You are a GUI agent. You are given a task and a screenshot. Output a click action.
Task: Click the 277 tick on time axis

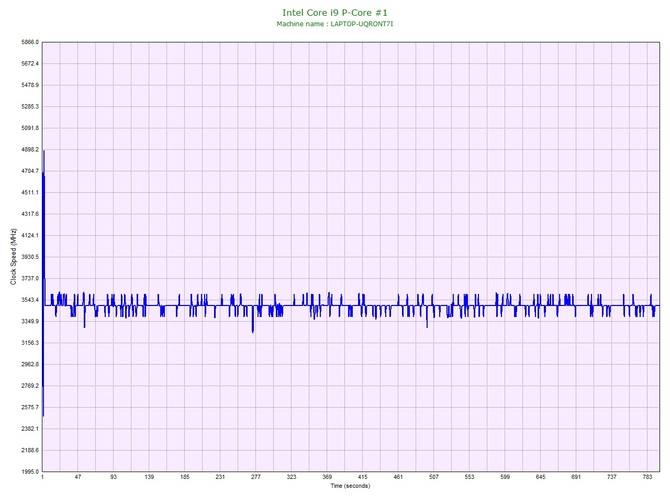[256, 477]
